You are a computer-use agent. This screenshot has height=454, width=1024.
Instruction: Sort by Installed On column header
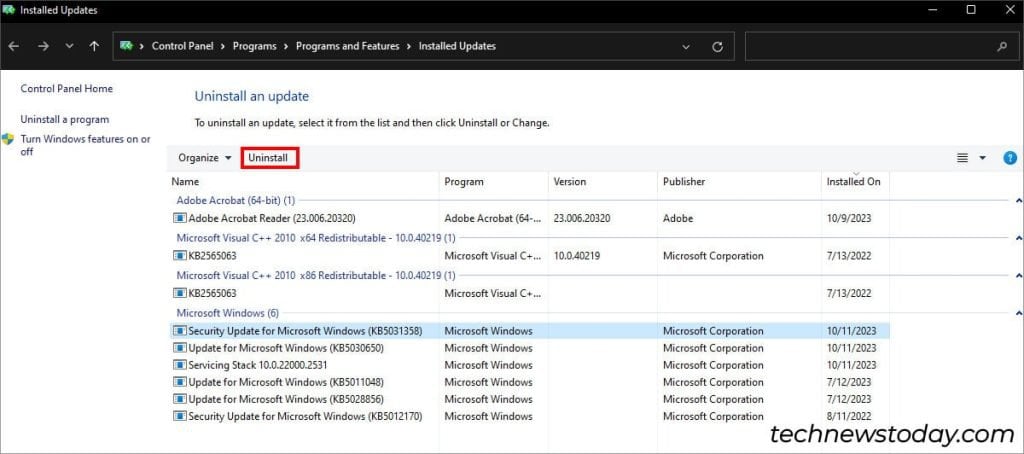(855, 182)
